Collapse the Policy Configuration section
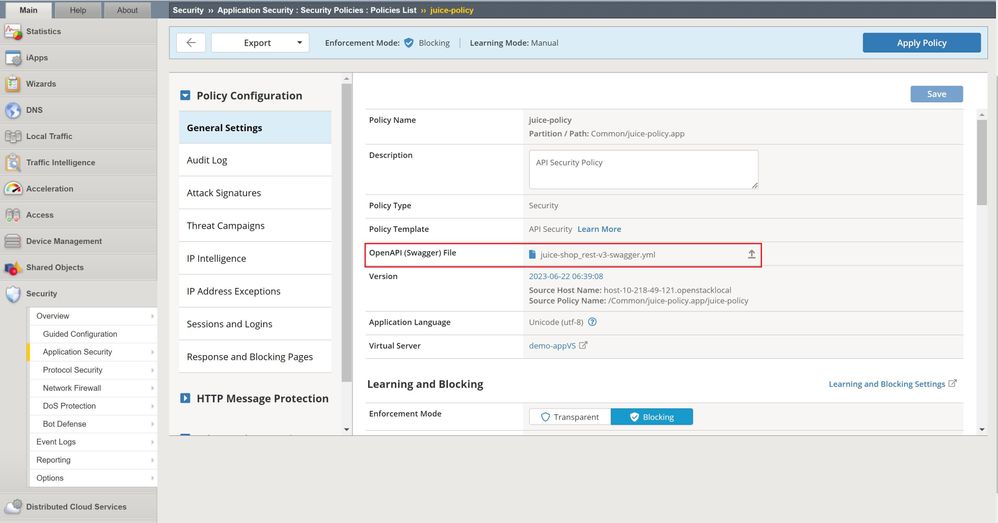Viewport: 998px width, 523px height. [185, 96]
